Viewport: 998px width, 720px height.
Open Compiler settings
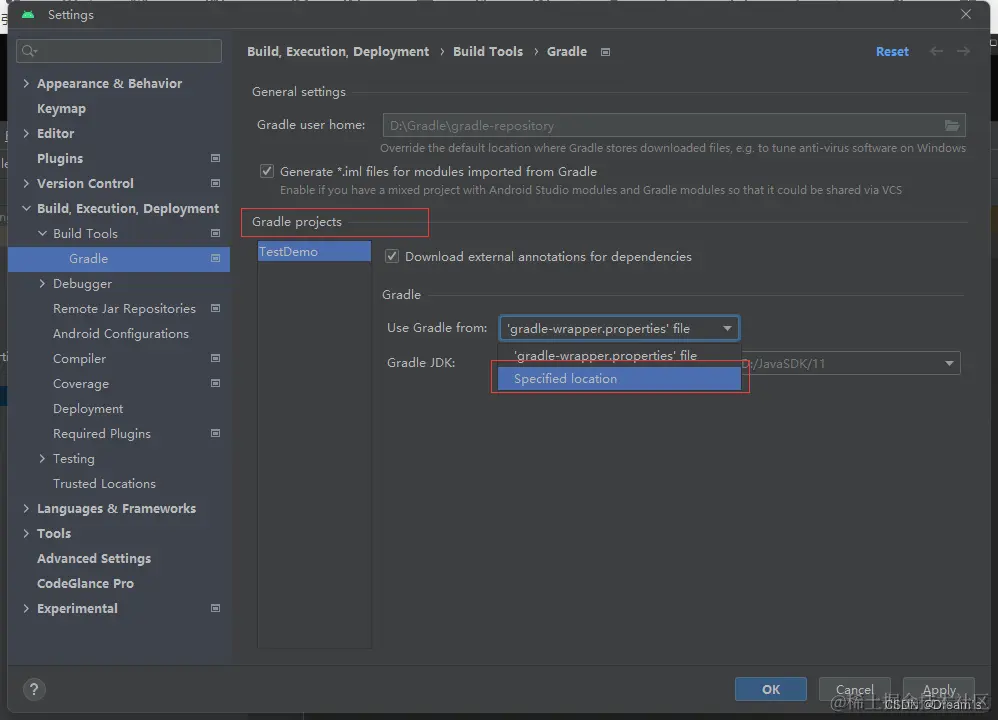click(x=80, y=358)
